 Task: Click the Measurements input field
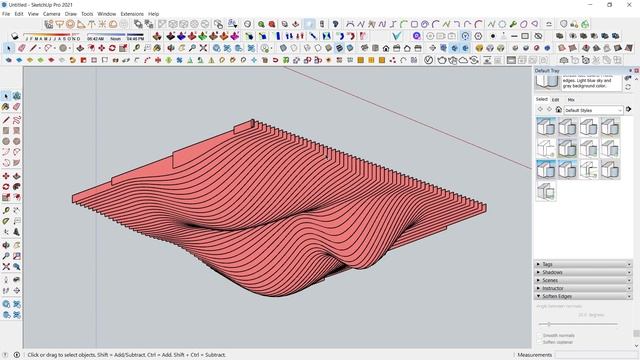(595, 355)
